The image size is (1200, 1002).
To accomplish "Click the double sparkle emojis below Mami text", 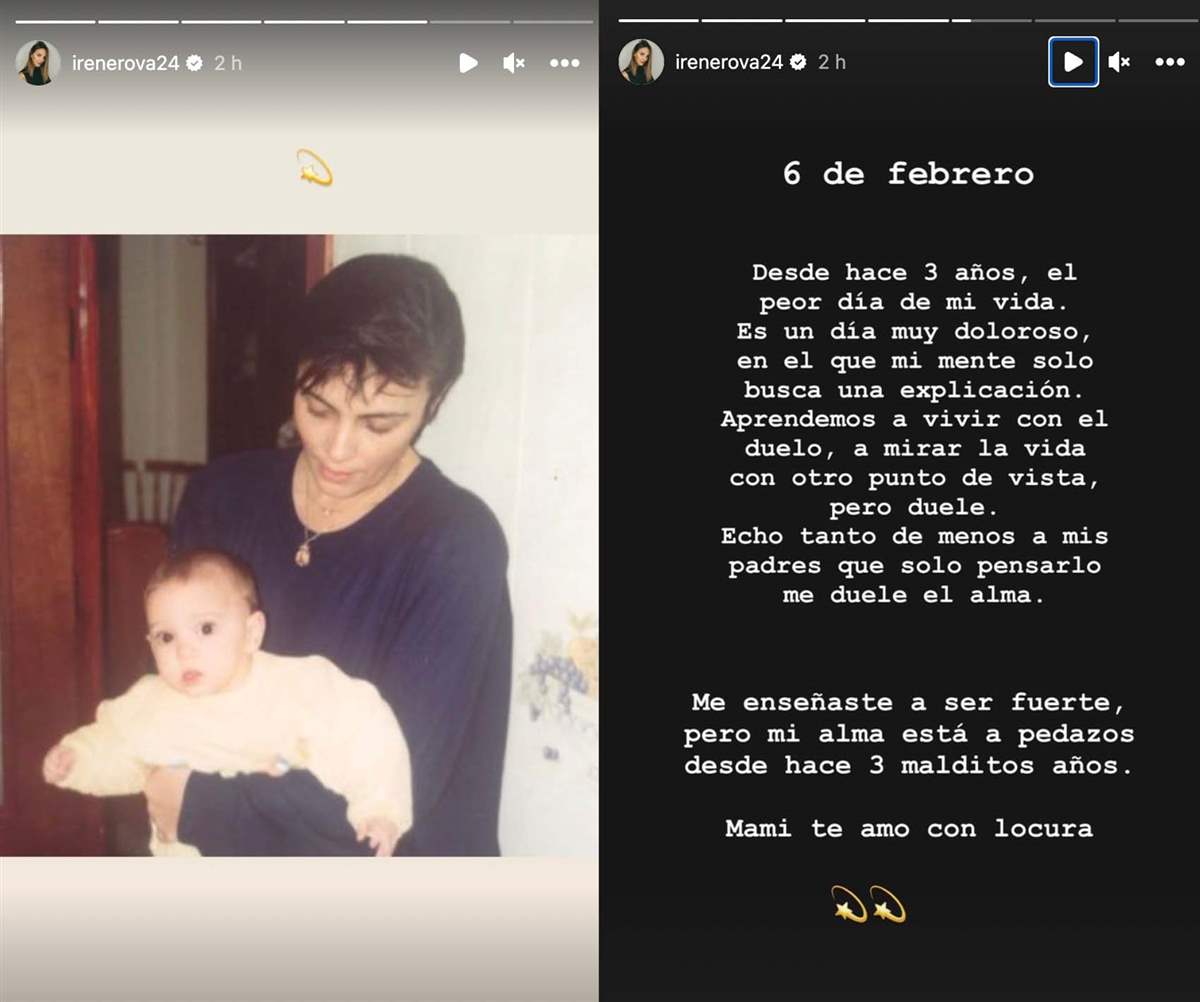I will tap(869, 904).
